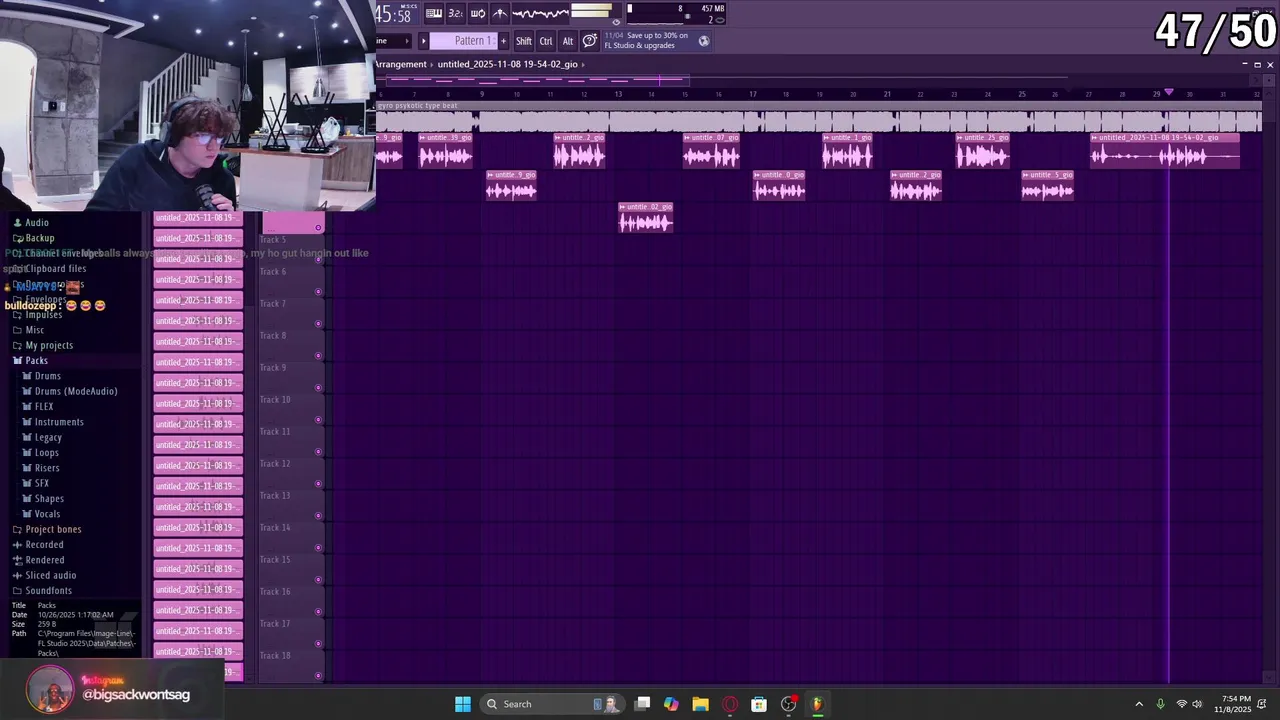Click the Ctrl modifier button
Screen dimensions: 1280x720
point(546,41)
